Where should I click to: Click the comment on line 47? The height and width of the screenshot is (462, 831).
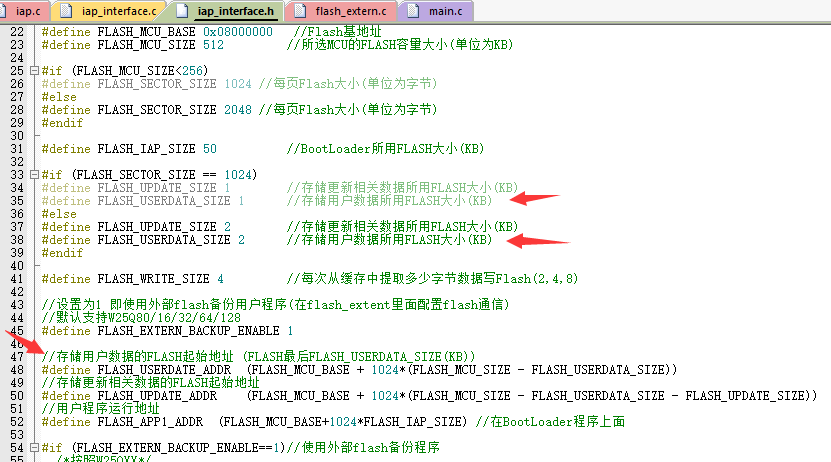(x=259, y=357)
